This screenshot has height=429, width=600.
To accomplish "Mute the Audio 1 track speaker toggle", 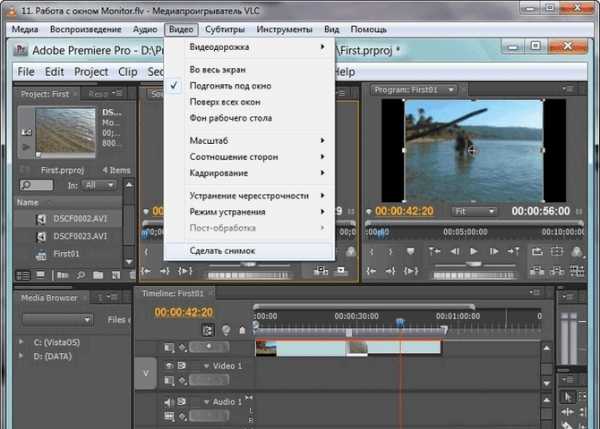I will [169, 402].
